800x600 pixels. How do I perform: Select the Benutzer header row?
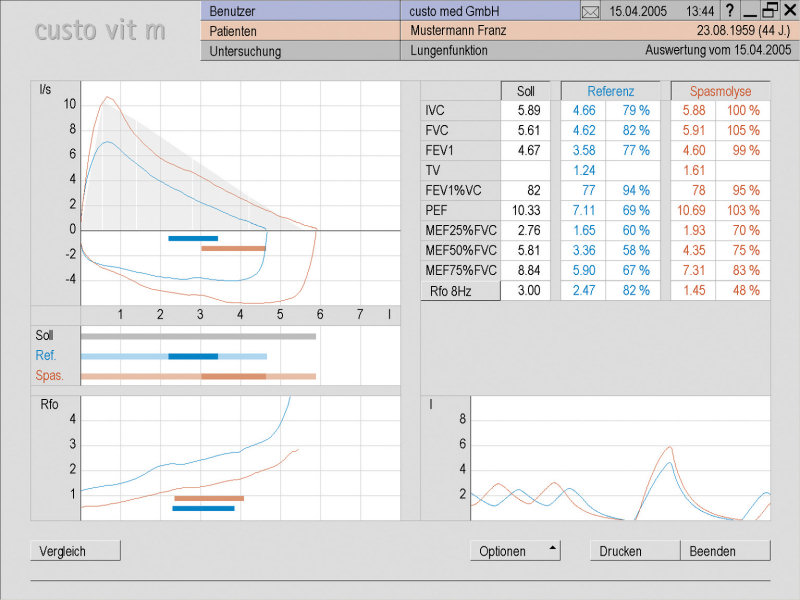pyautogui.click(x=300, y=11)
